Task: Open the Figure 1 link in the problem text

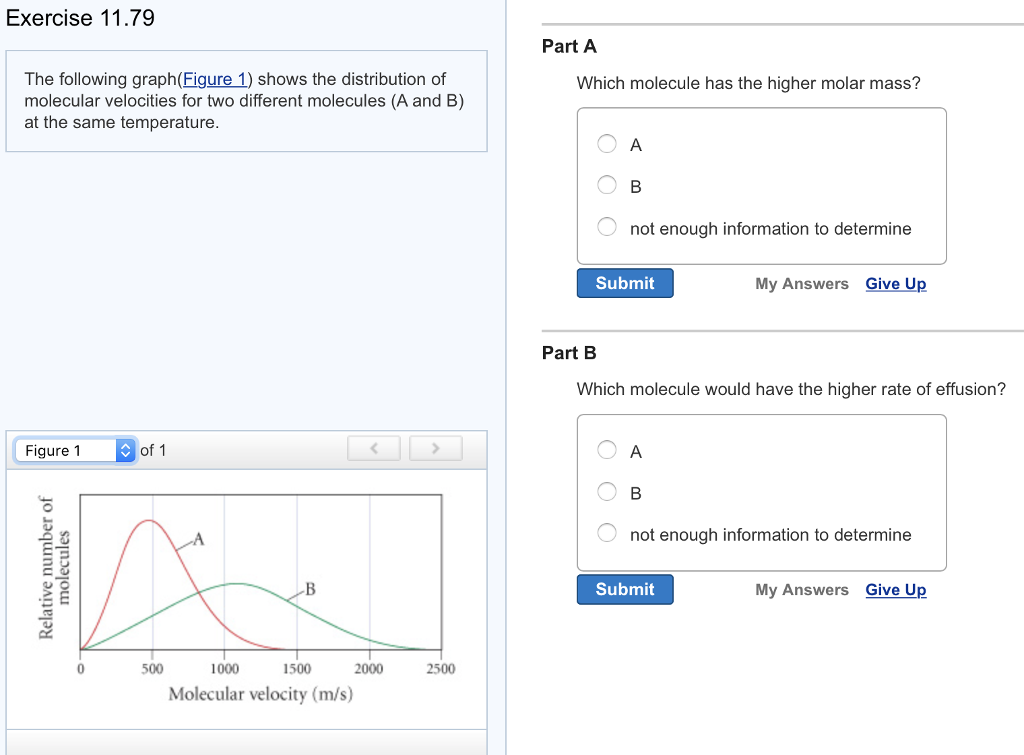Action: tap(216, 79)
